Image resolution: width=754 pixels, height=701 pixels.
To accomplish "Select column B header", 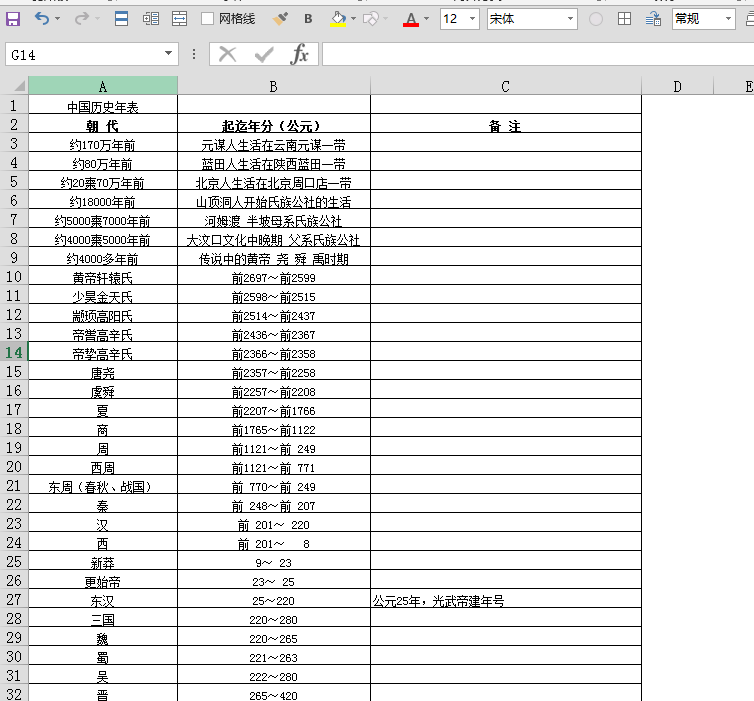I will point(274,86).
